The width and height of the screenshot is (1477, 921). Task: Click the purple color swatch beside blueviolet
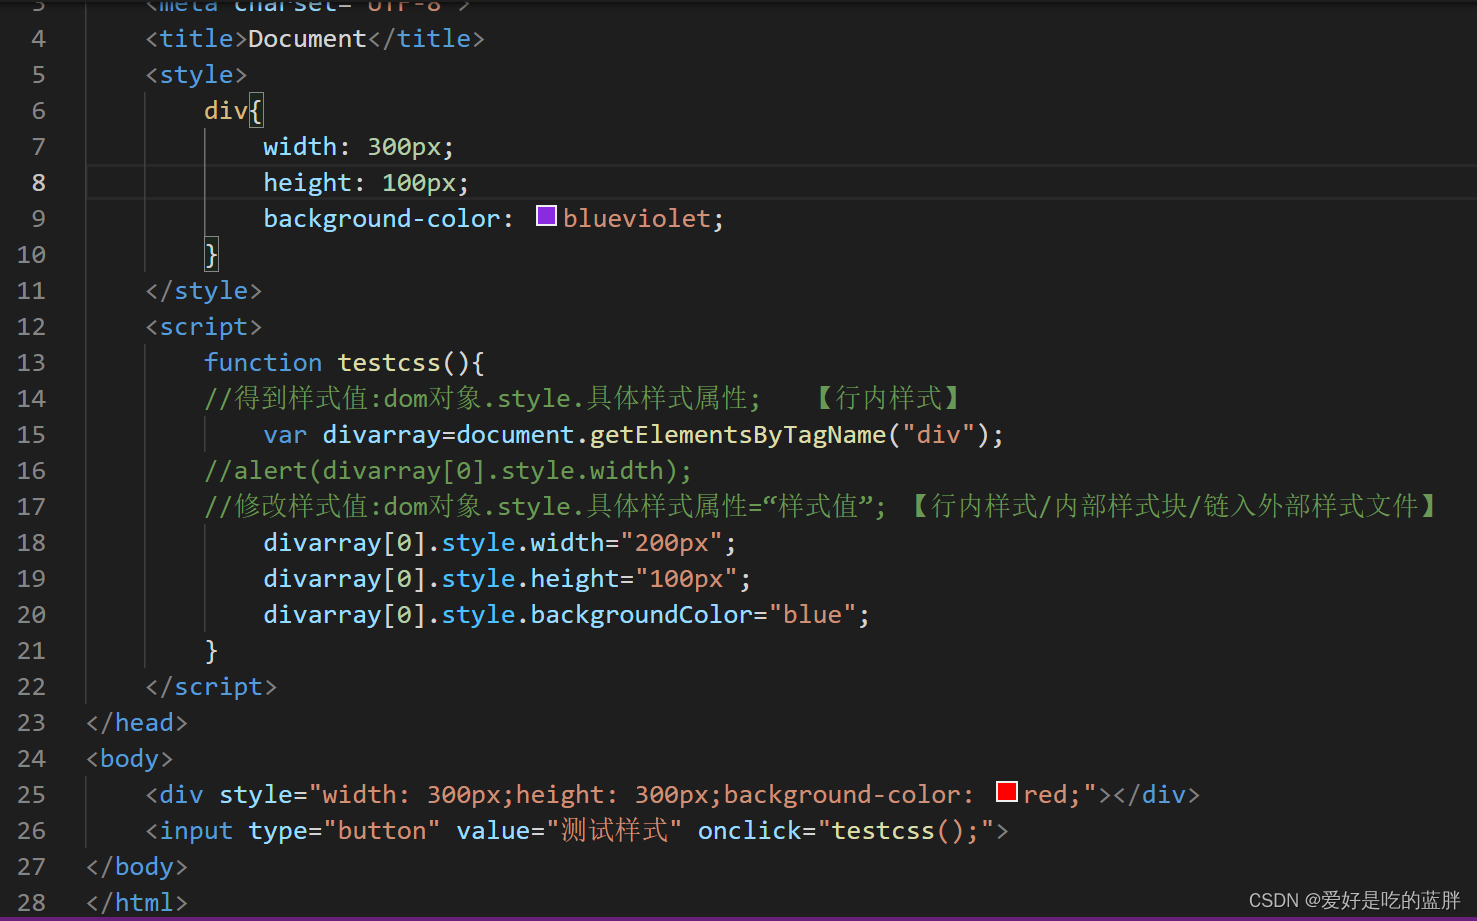(545, 215)
